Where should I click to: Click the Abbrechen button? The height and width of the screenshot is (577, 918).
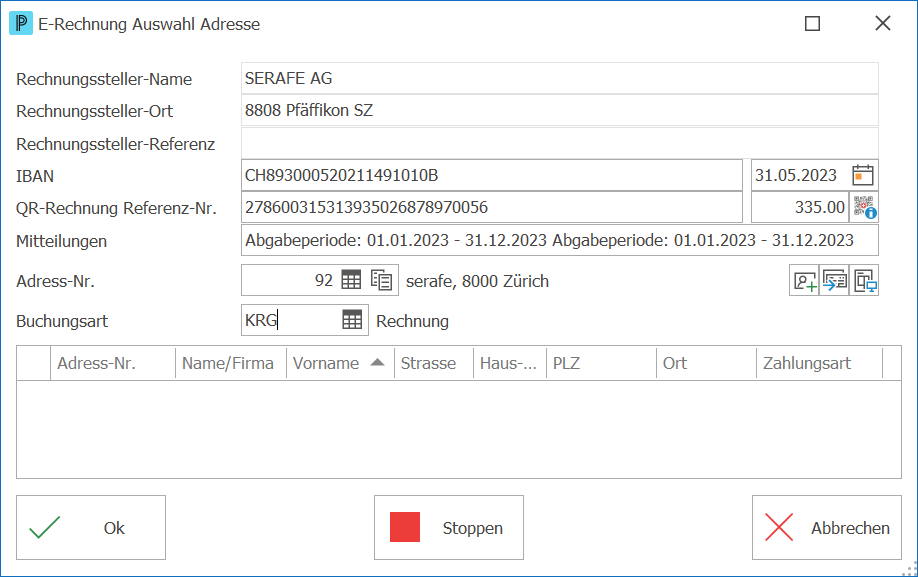click(x=827, y=527)
